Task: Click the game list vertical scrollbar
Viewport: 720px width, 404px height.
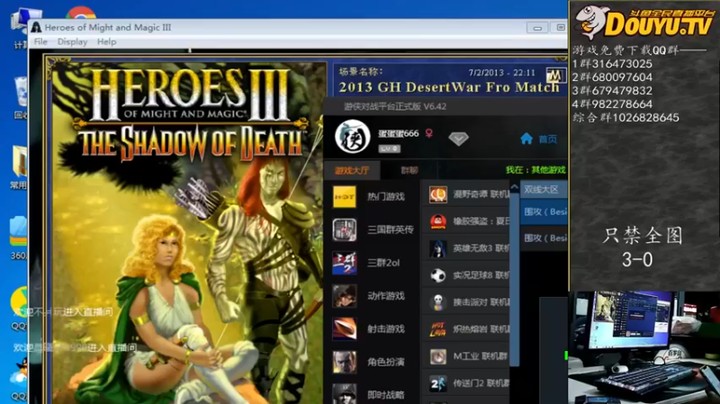Action: [x=514, y=279]
